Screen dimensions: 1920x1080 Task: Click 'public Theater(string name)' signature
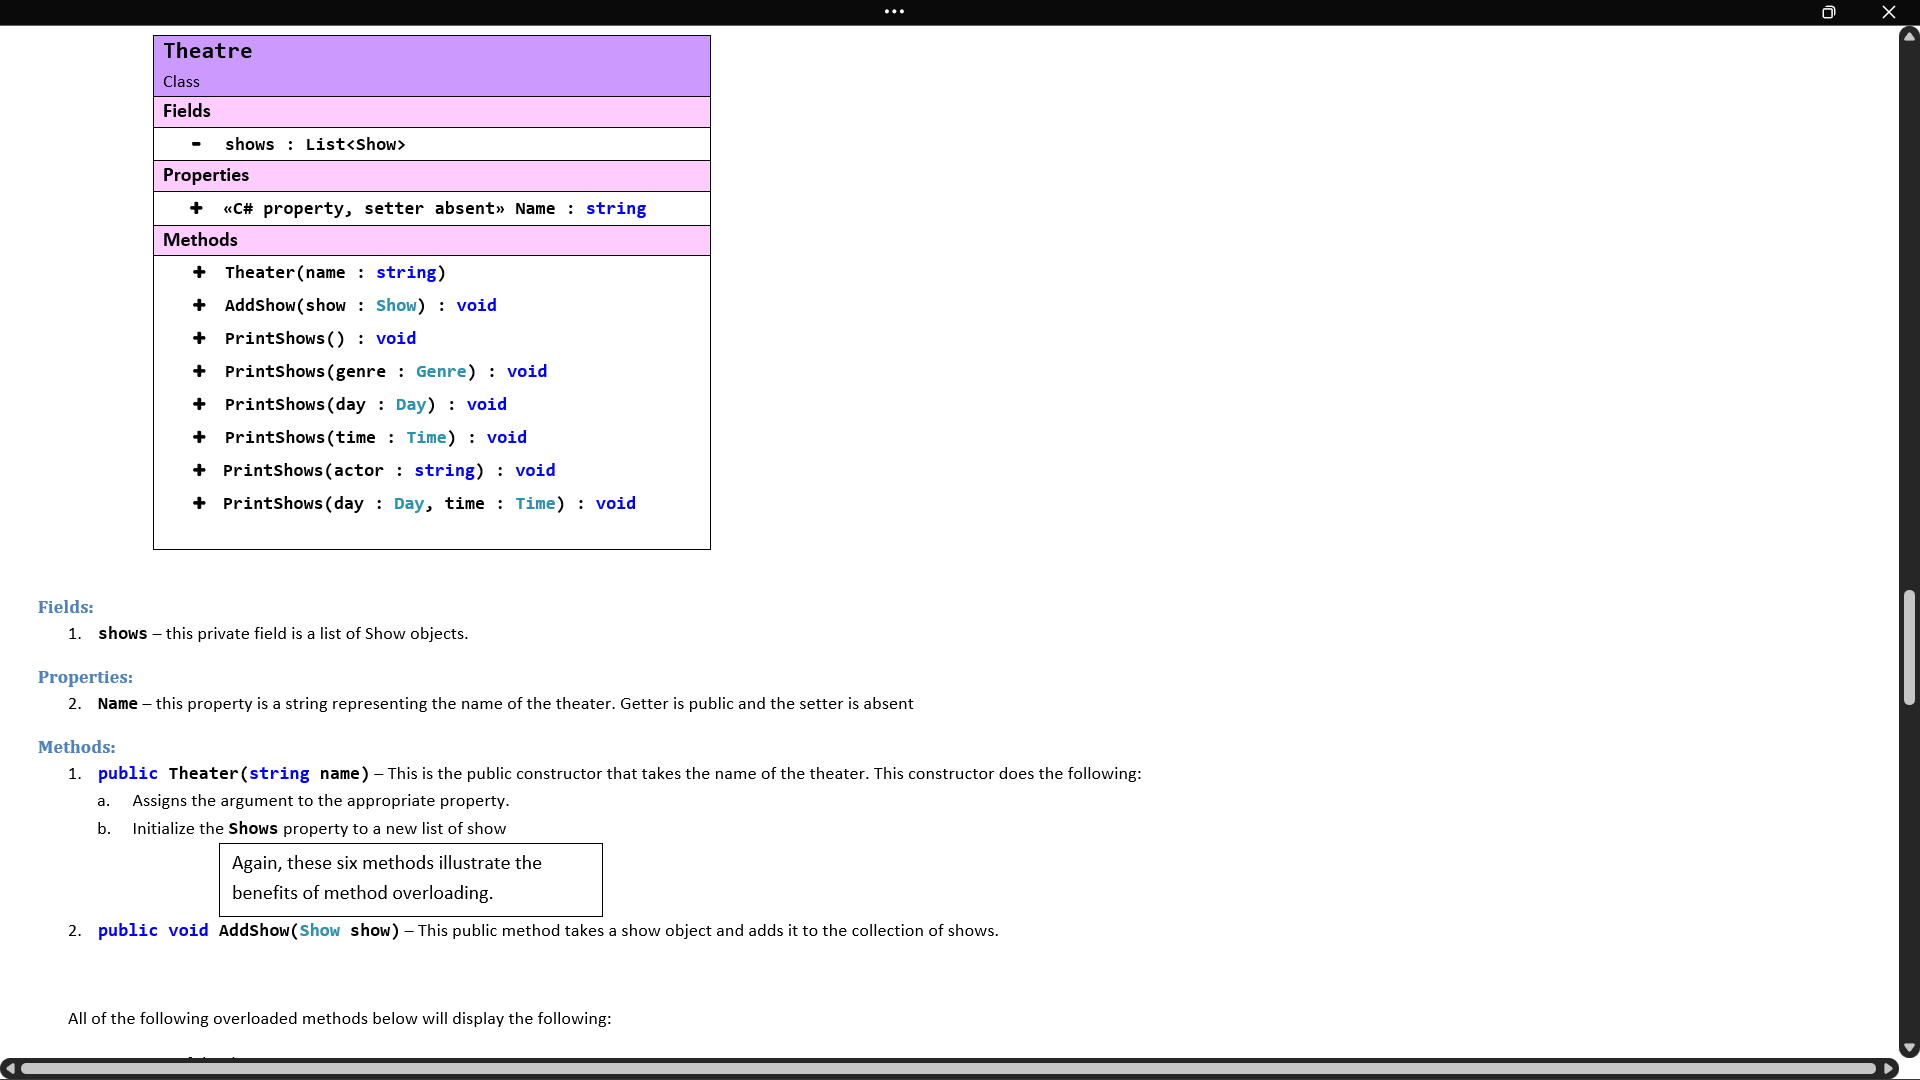[233, 773]
